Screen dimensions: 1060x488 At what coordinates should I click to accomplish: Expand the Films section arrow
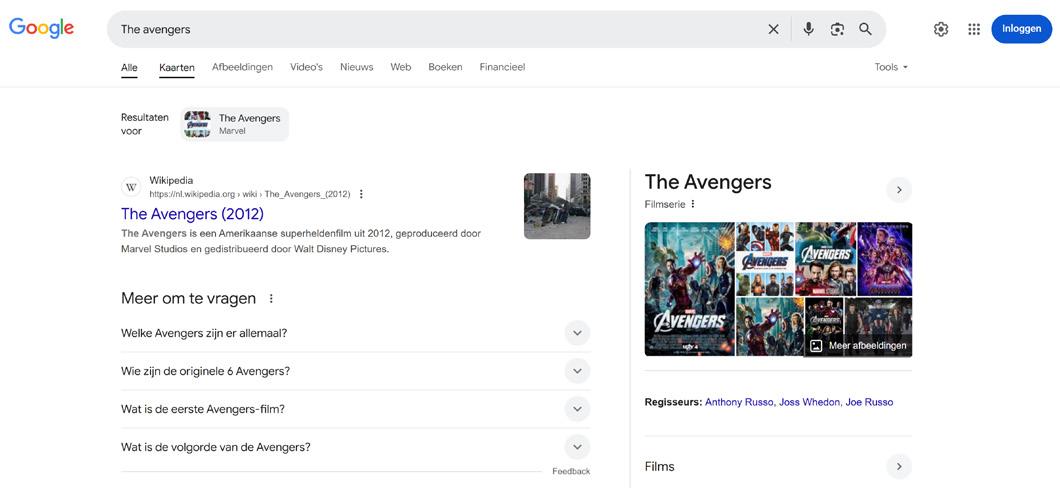[899, 466]
